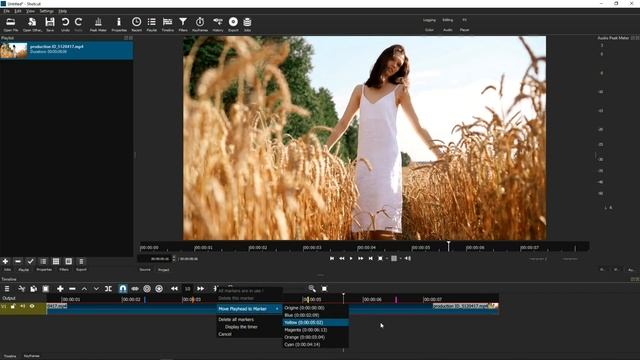This screenshot has height=360, width=640.
Task: Switch to Logging layout
Action: coord(429,20)
